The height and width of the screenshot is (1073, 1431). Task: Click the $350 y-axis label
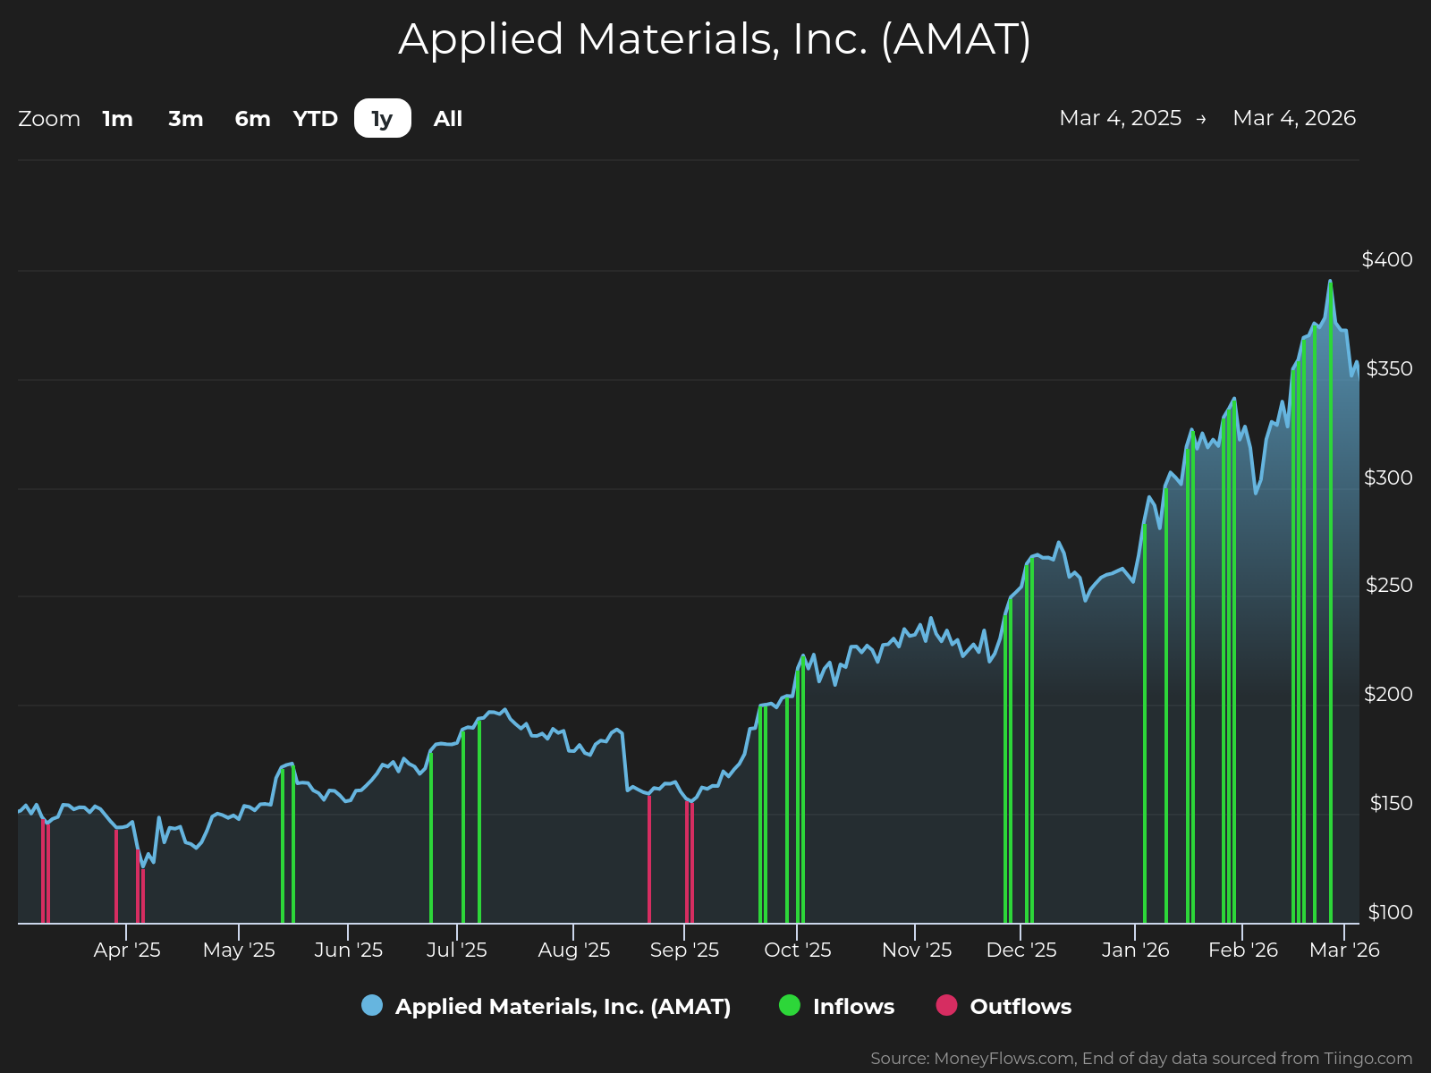(1389, 369)
